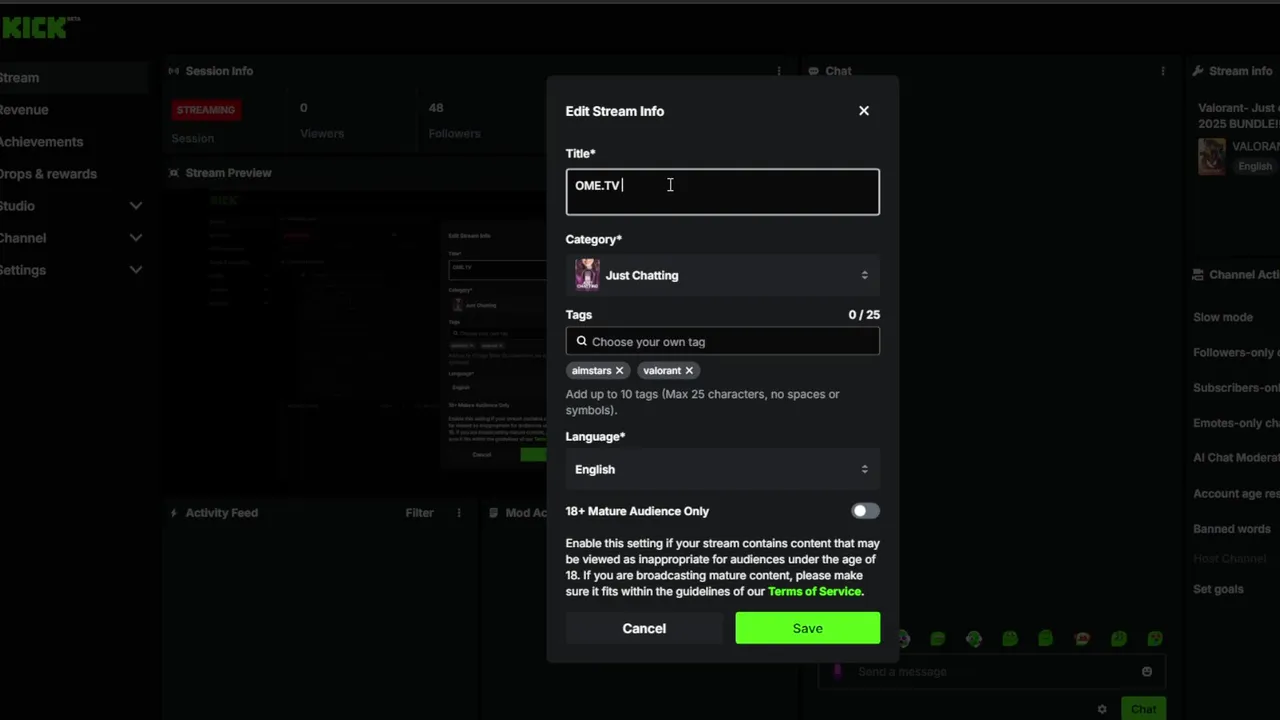This screenshot has height=720, width=1280.
Task: Click the Channel Actions panel icon
Action: tap(1198, 275)
